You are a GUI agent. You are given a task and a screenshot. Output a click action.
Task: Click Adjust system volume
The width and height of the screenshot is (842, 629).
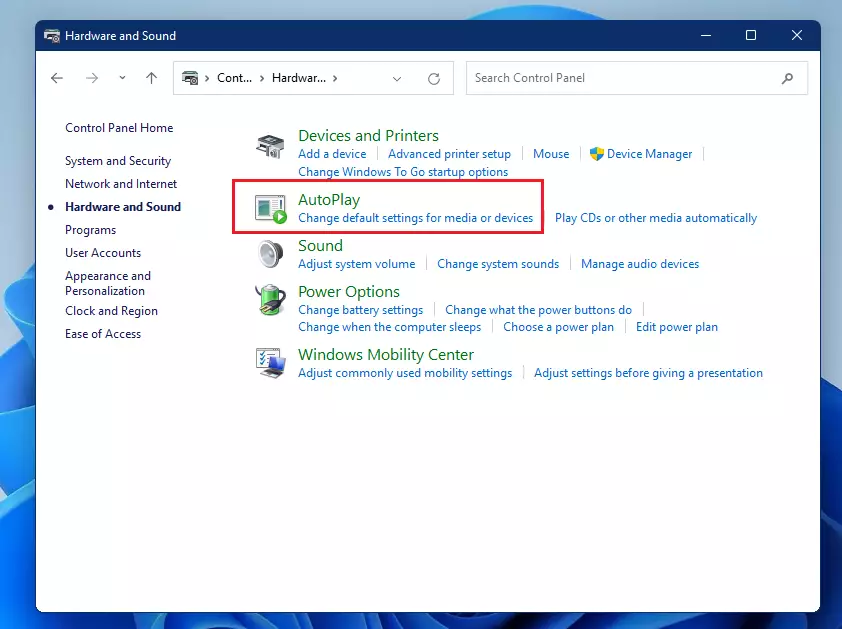coord(357,264)
